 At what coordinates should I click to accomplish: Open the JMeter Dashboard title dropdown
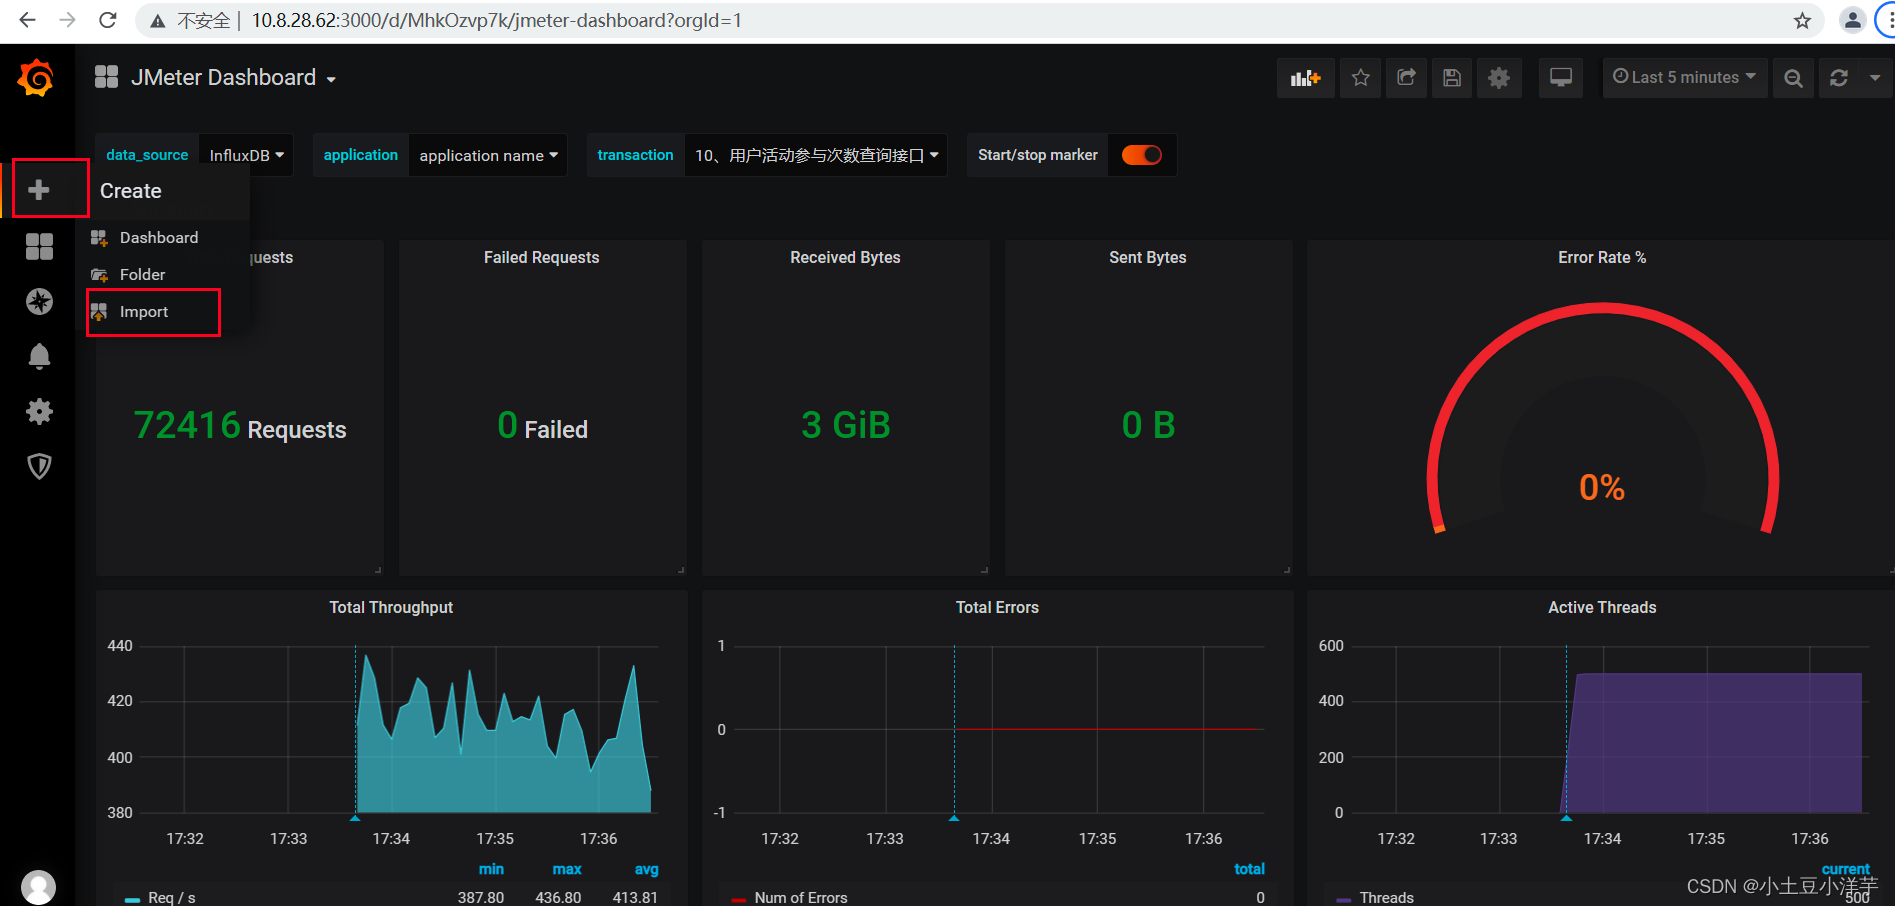233,78
